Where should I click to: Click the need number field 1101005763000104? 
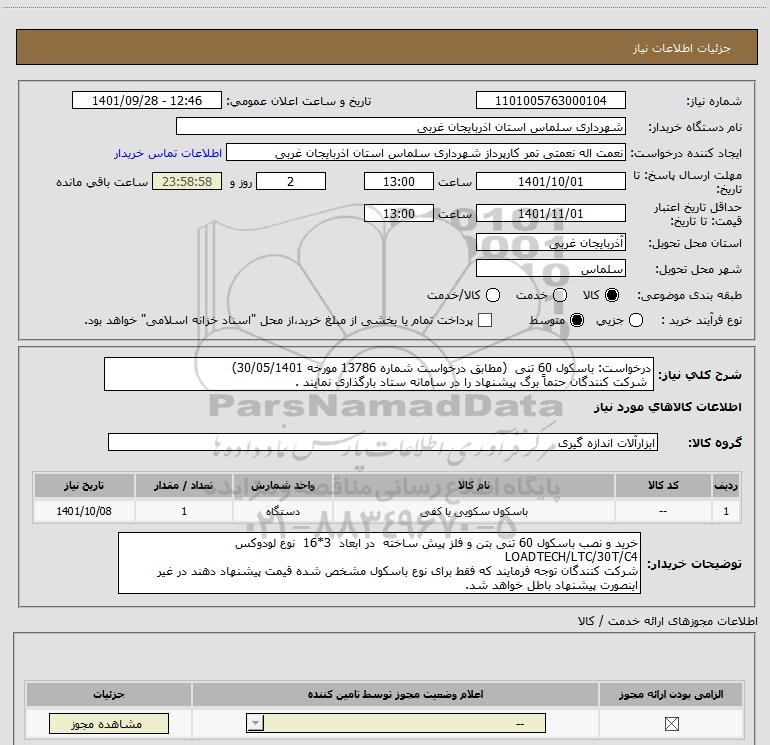pos(550,100)
